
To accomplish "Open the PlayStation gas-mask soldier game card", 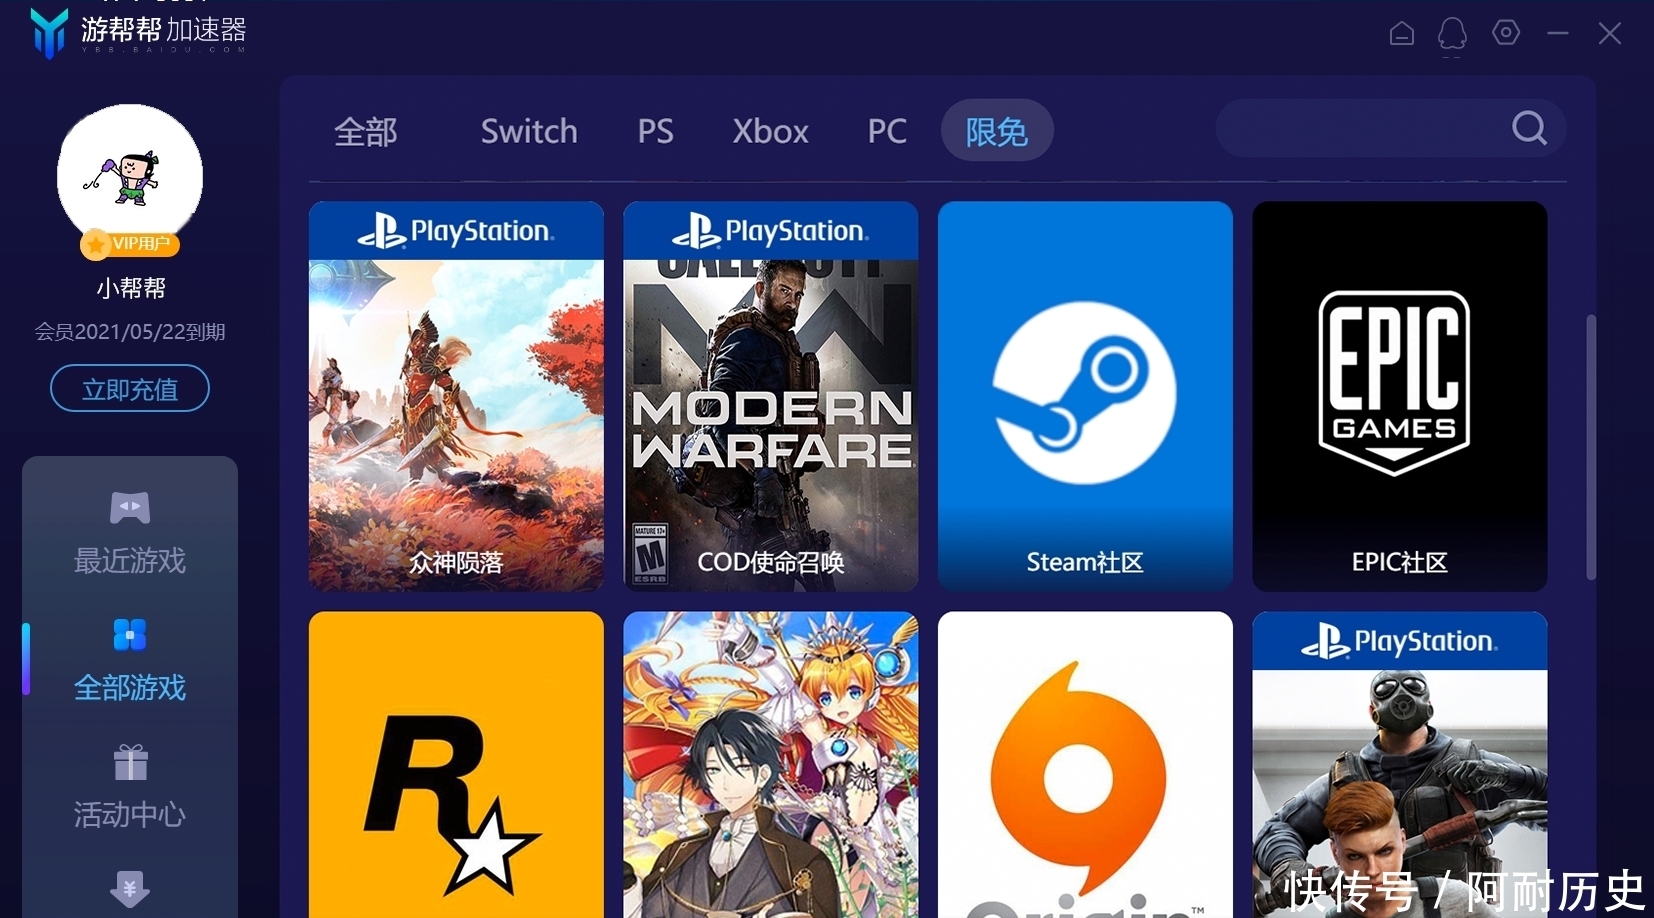I will [x=1399, y=764].
